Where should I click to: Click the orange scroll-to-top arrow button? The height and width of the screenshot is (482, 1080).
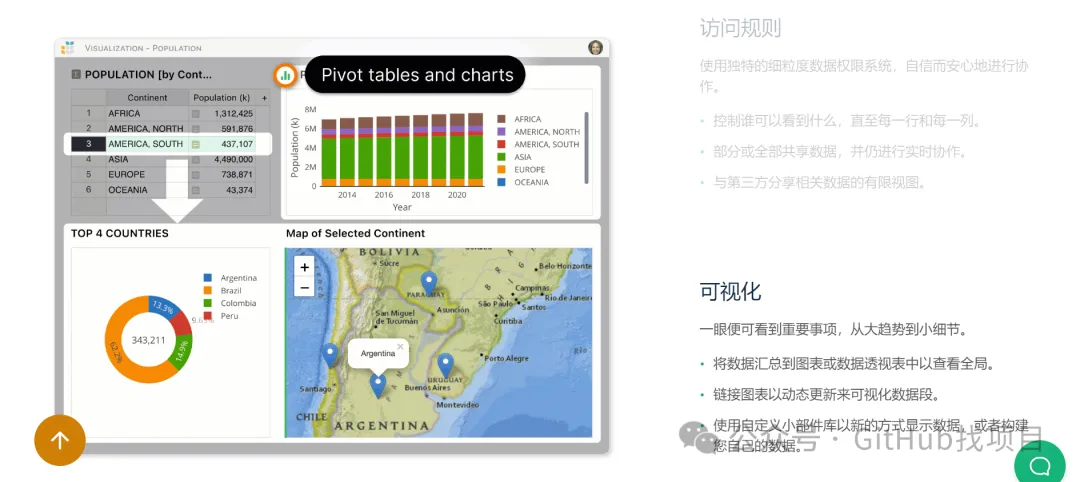tap(60, 440)
